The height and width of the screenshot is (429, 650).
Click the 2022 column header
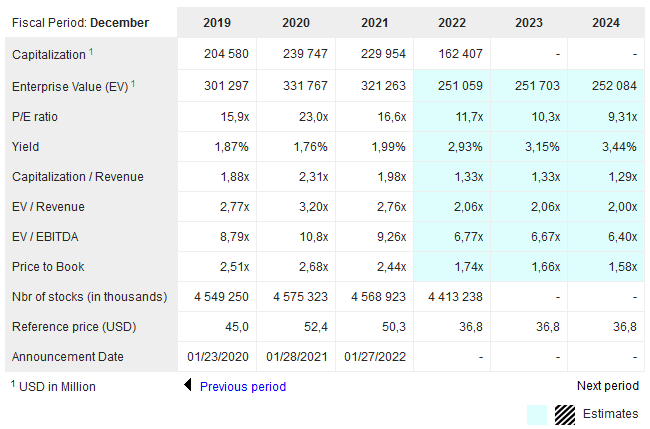[451, 23]
